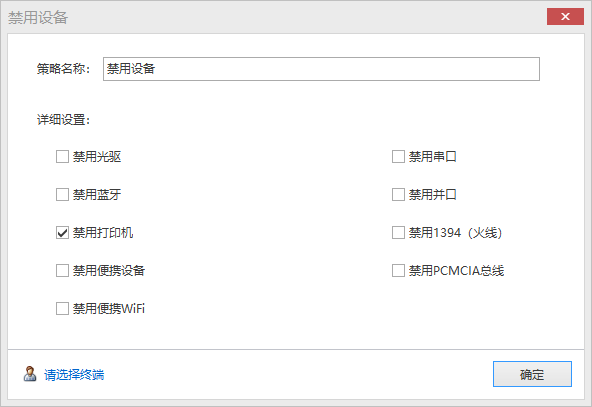This screenshot has width=592, height=407.
Task: Tick the 禁用蓝牙 checkbox
Action: (x=62, y=195)
